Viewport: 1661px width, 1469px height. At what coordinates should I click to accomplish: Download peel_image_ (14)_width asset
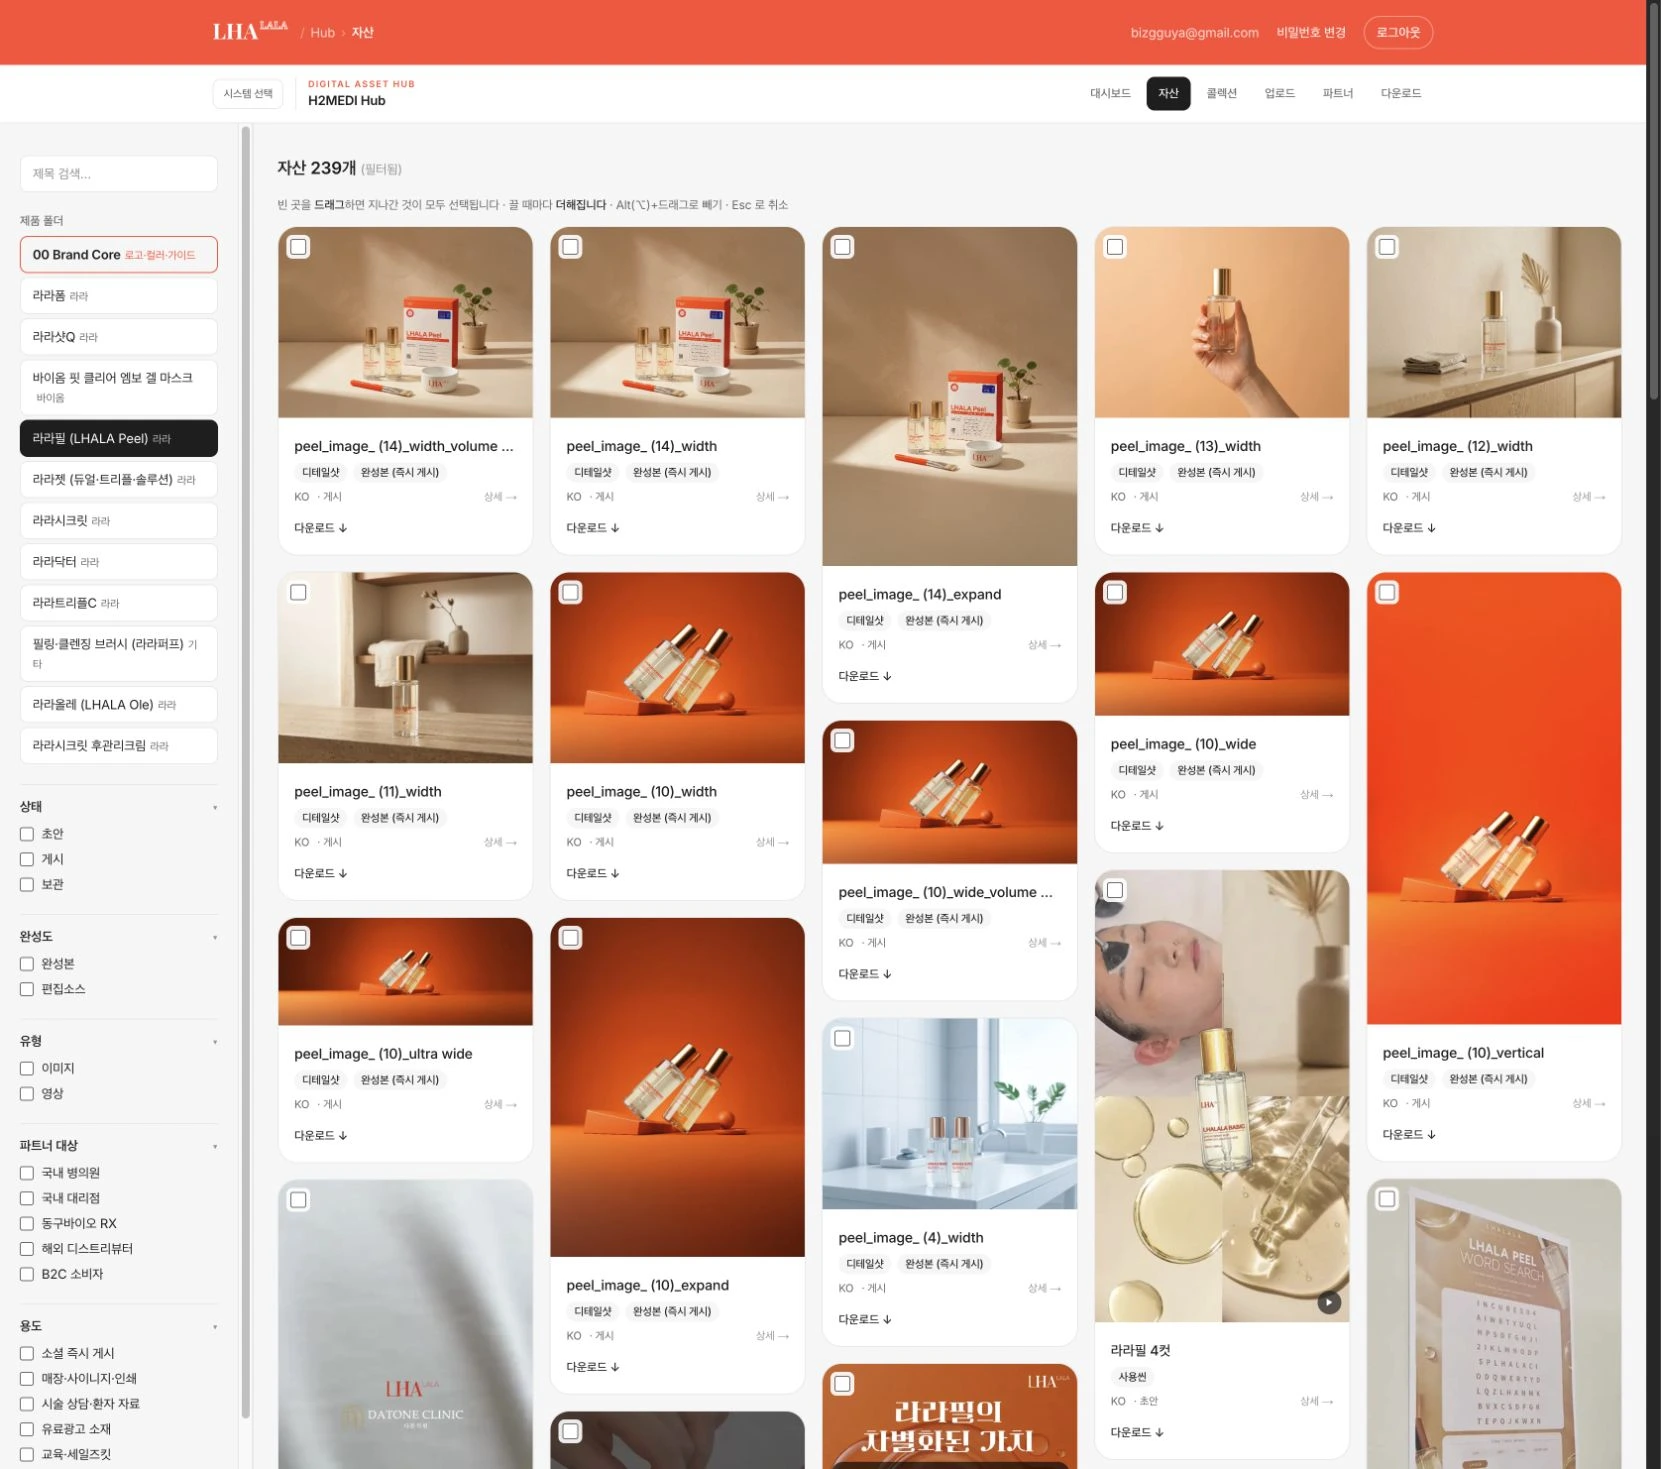(x=592, y=528)
